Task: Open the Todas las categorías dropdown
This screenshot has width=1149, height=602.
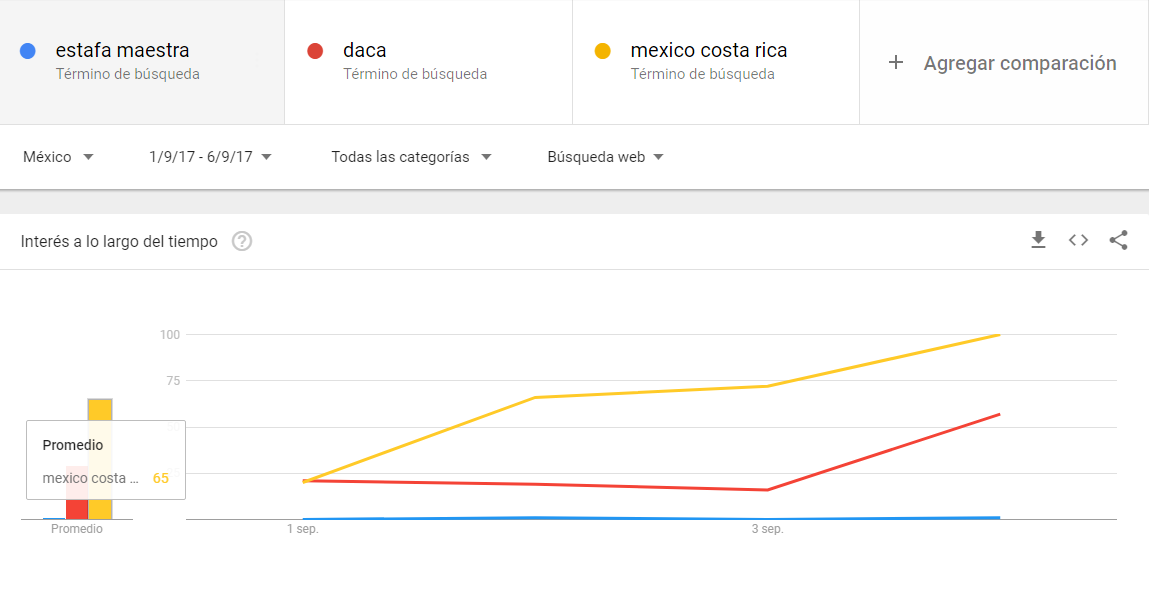Action: pyautogui.click(x=411, y=157)
